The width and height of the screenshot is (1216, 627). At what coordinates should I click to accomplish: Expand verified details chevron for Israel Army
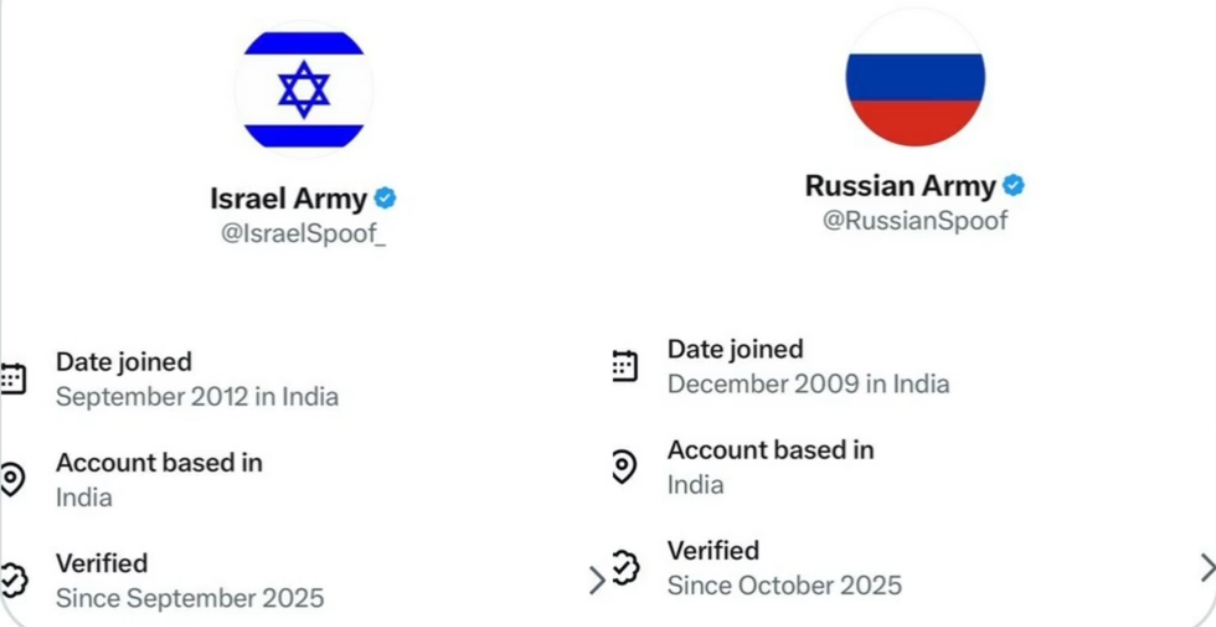[597, 581]
